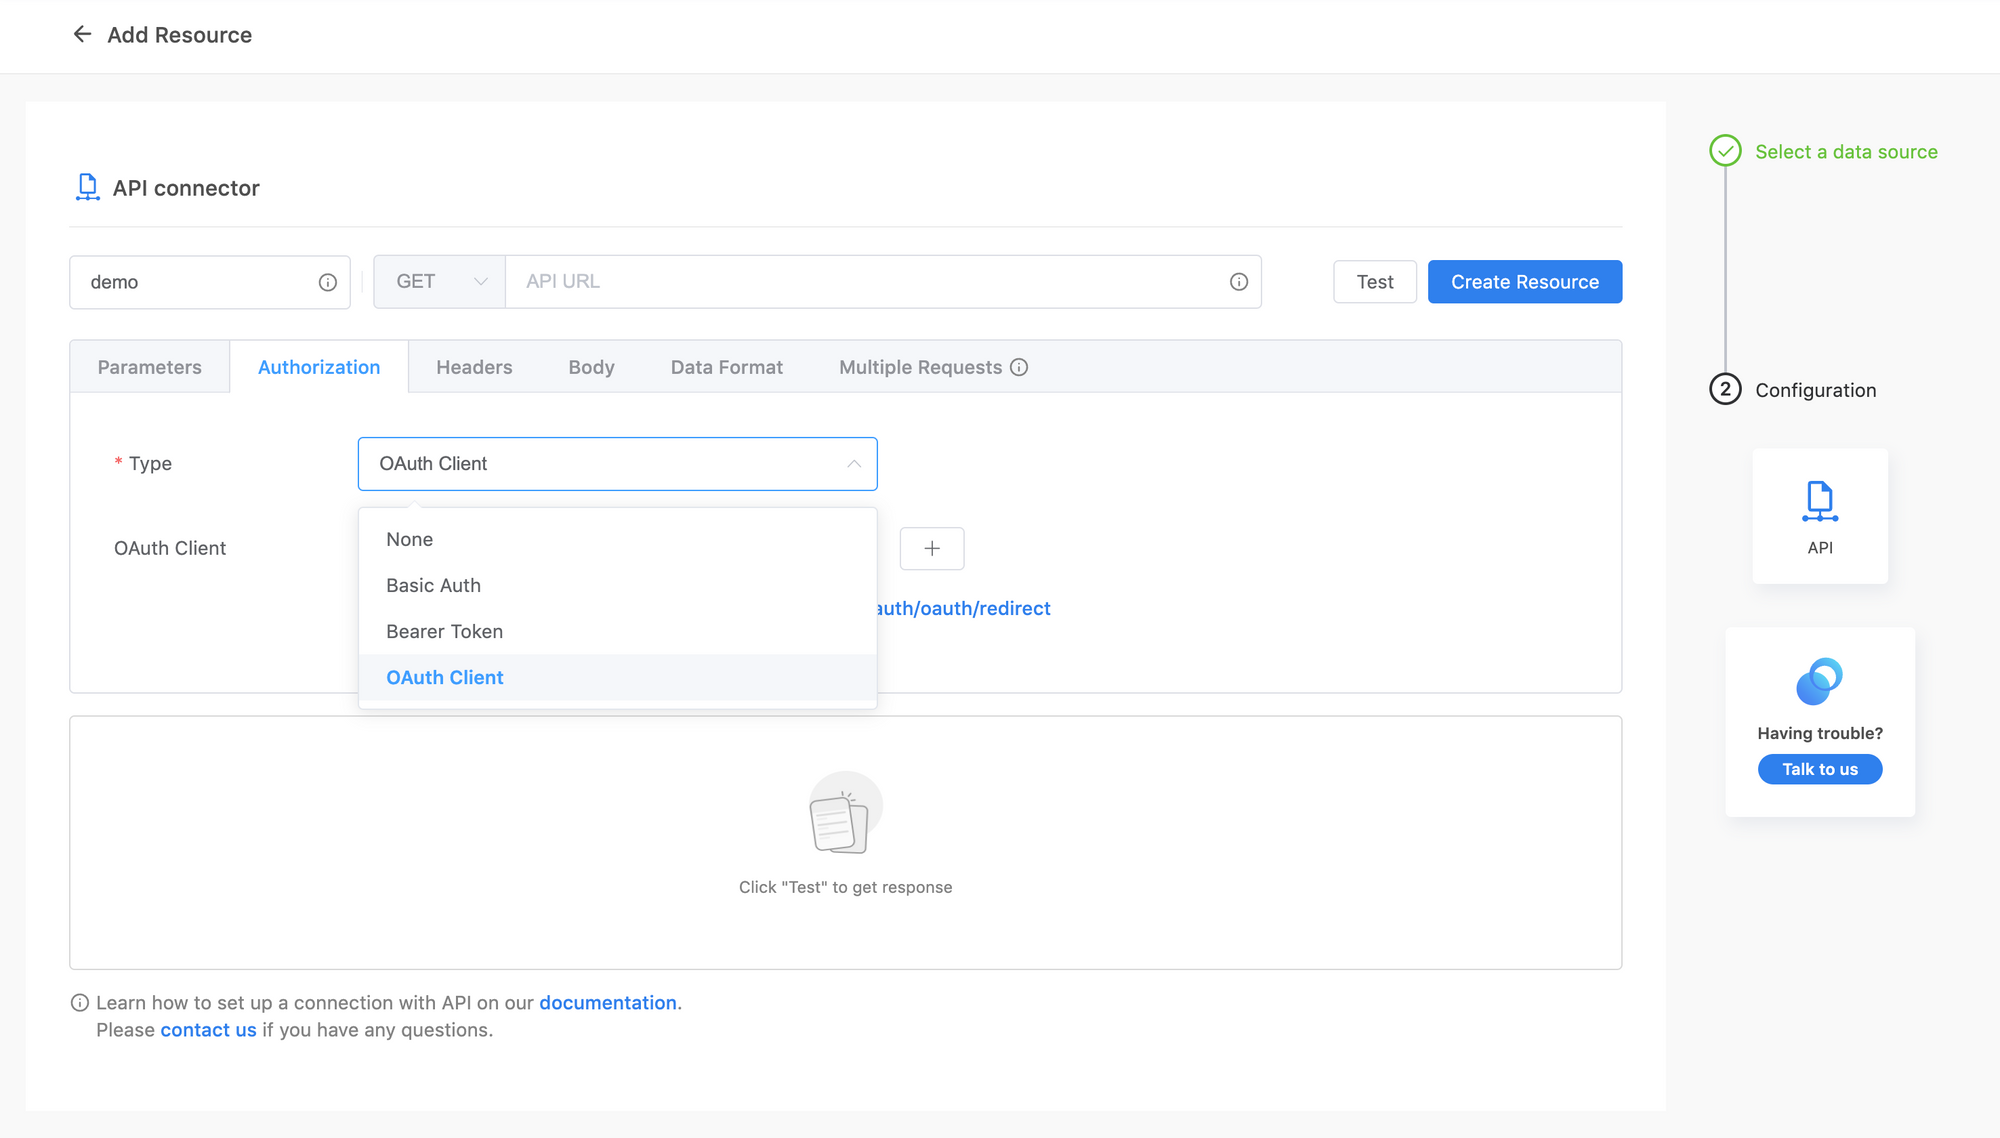The image size is (2000, 1138).
Task: Click the Configuration step number 2 circle
Action: [1725, 389]
